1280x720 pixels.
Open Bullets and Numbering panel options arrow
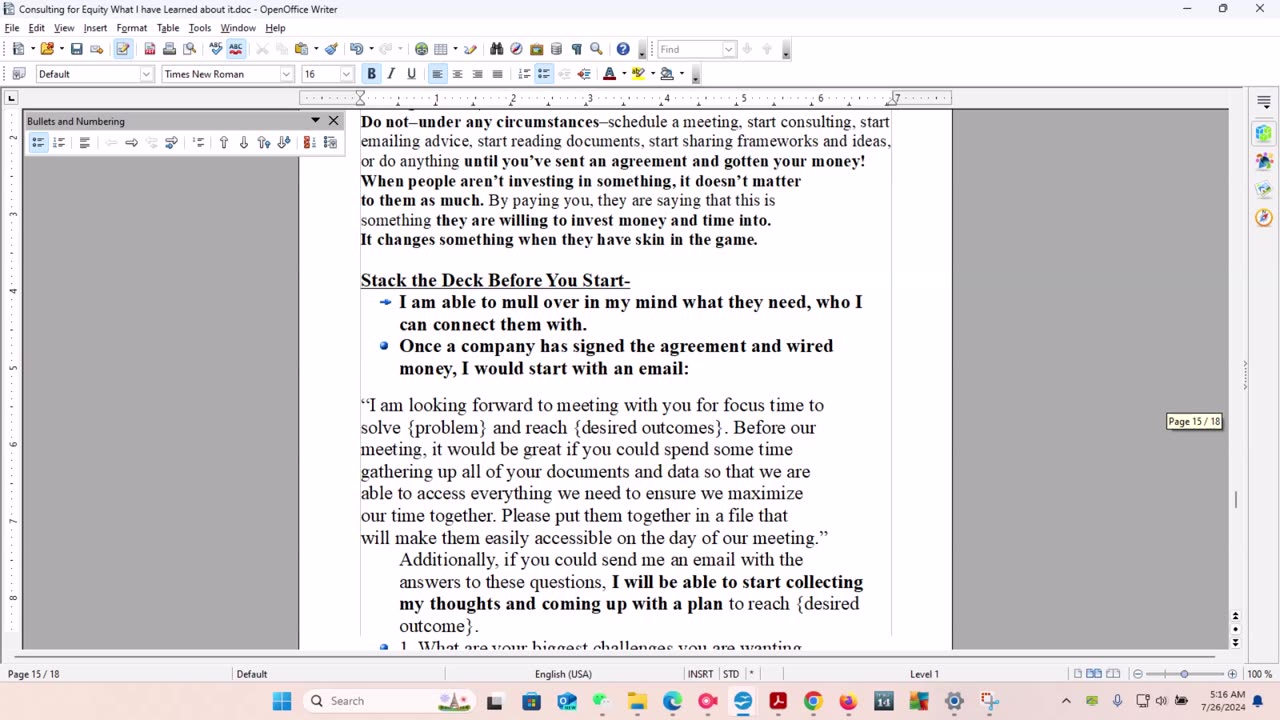click(x=315, y=121)
